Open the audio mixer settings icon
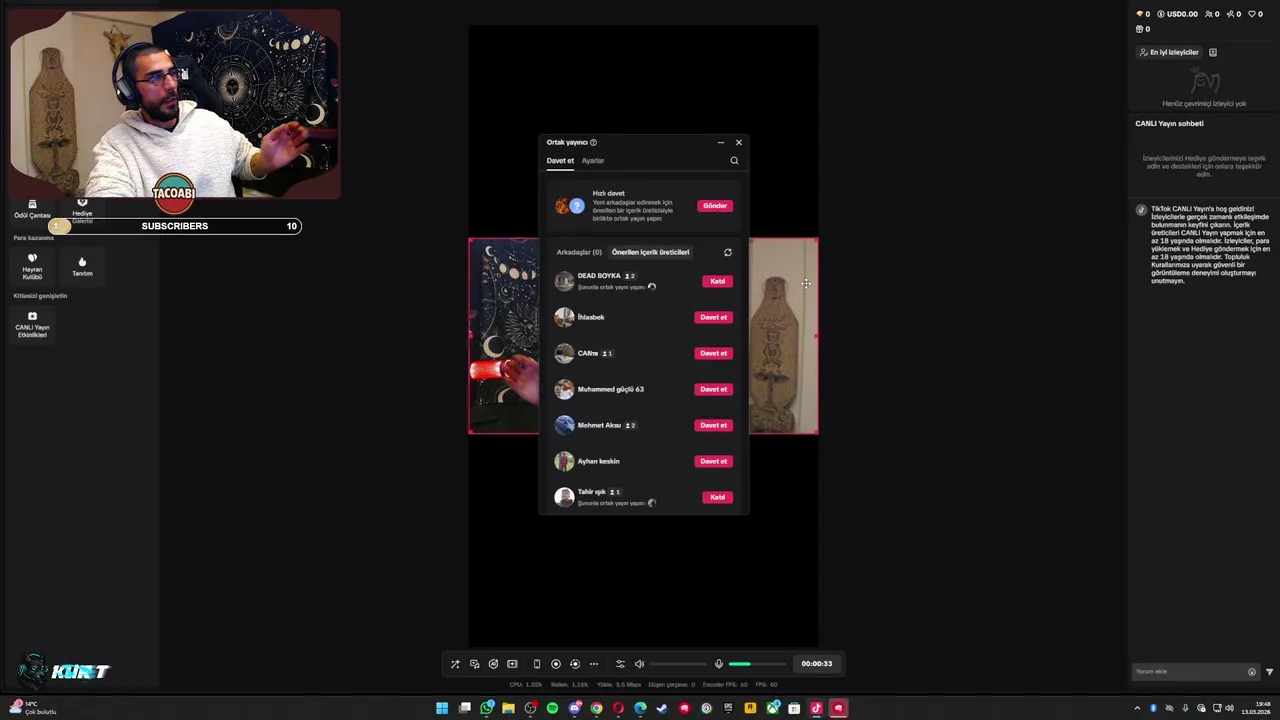The image size is (1280, 720). (620, 664)
